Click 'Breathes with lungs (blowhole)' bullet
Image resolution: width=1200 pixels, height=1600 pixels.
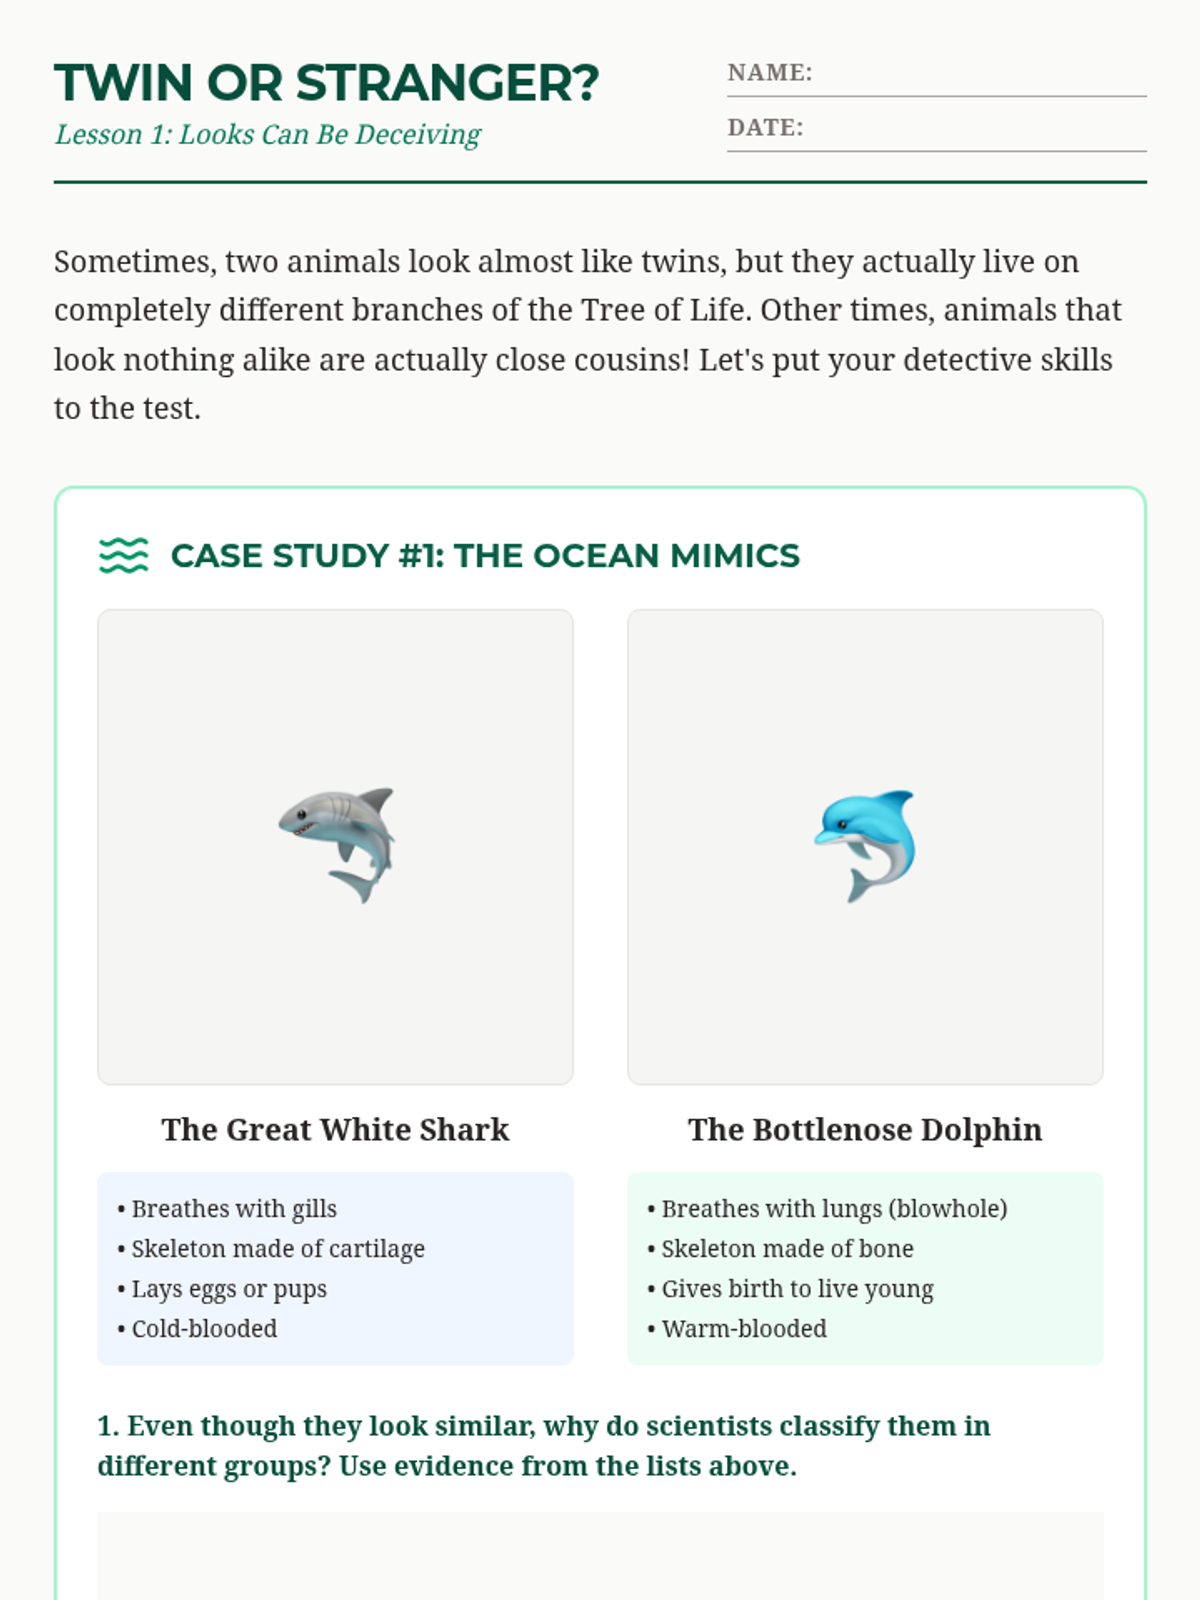coord(827,1209)
